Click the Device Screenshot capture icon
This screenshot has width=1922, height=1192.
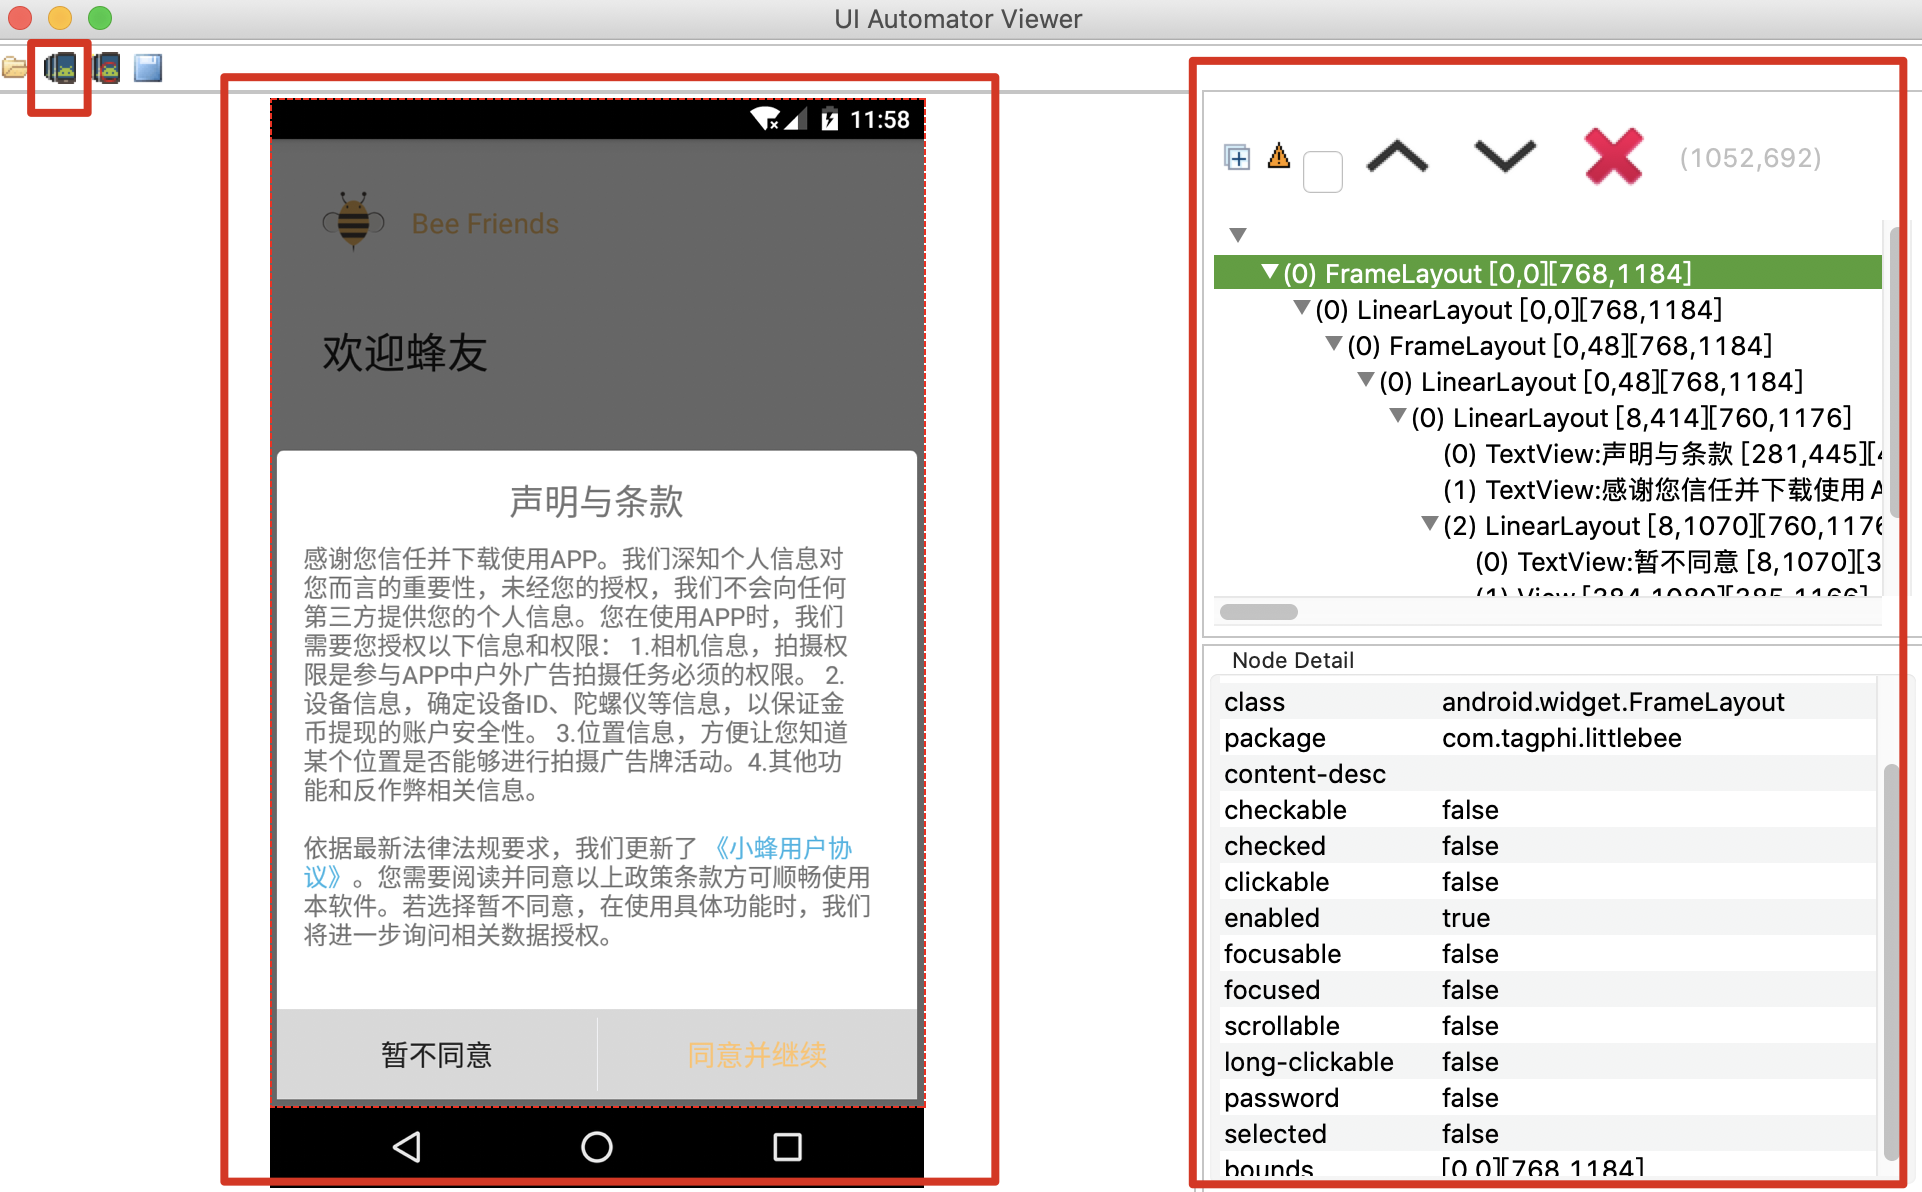point(60,68)
